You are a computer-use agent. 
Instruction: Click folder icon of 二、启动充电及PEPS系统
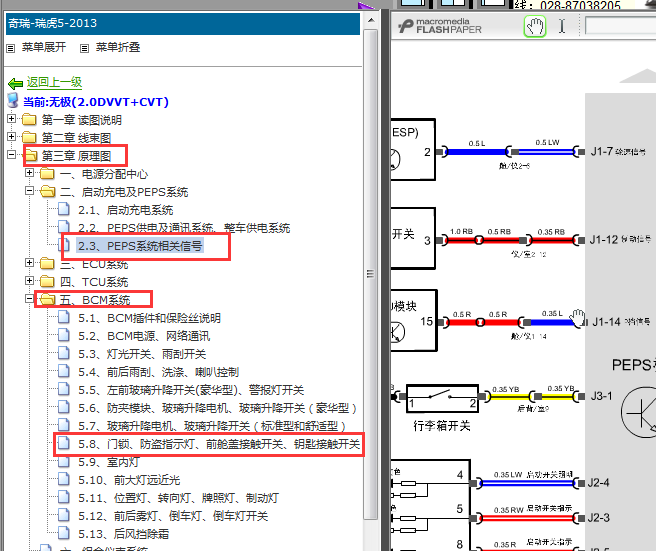(x=47, y=192)
